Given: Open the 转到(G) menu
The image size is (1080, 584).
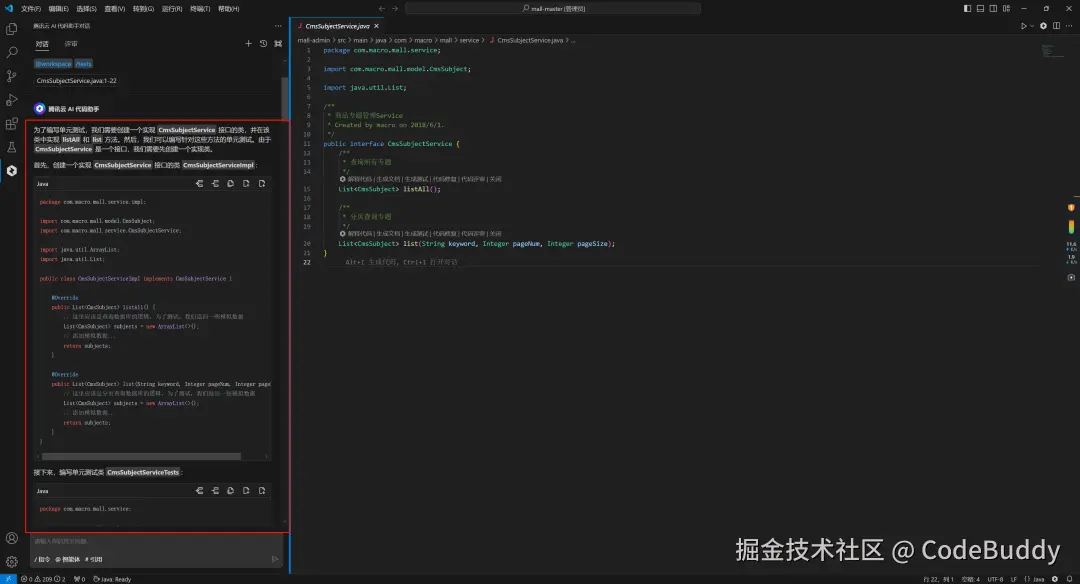Looking at the screenshot, I should pyautogui.click(x=143, y=9).
